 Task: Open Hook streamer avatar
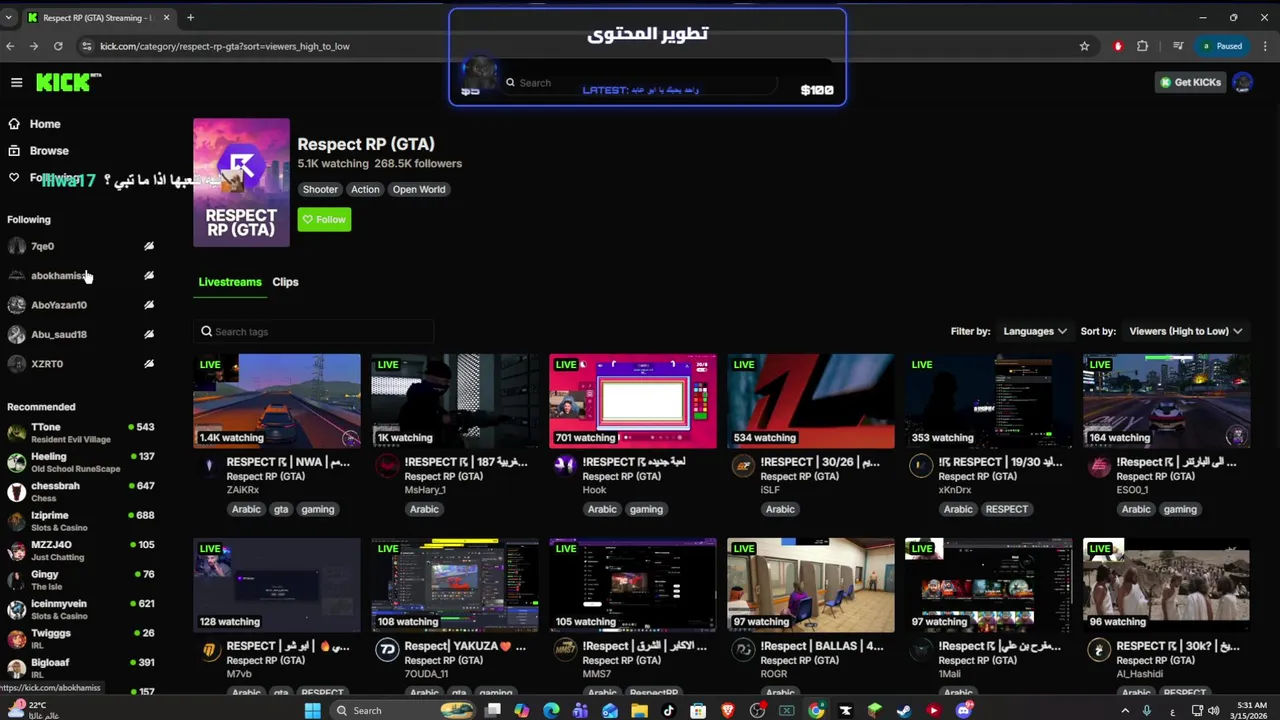(x=564, y=466)
